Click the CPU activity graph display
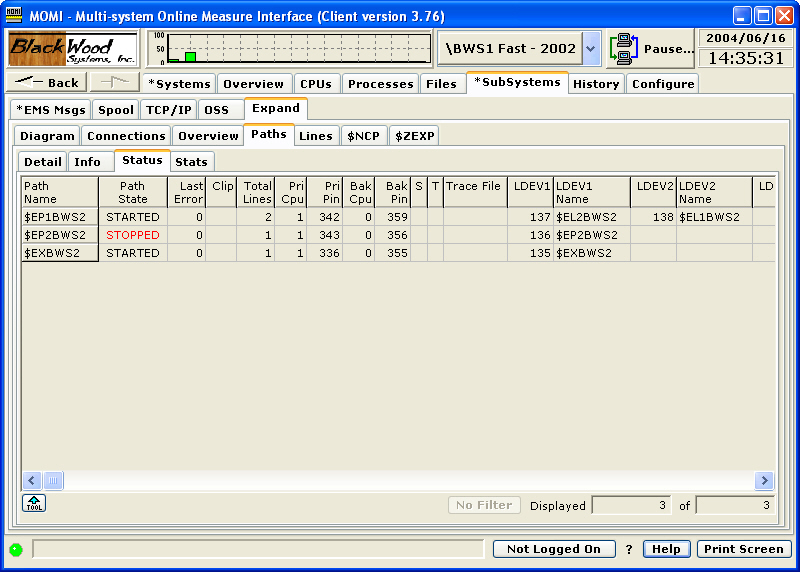The height and width of the screenshot is (572, 800). pyautogui.click(x=290, y=48)
